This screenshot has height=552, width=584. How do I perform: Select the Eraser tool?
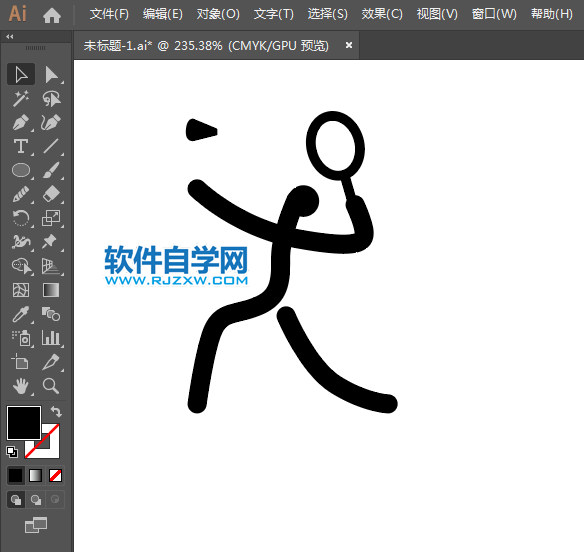pos(51,194)
